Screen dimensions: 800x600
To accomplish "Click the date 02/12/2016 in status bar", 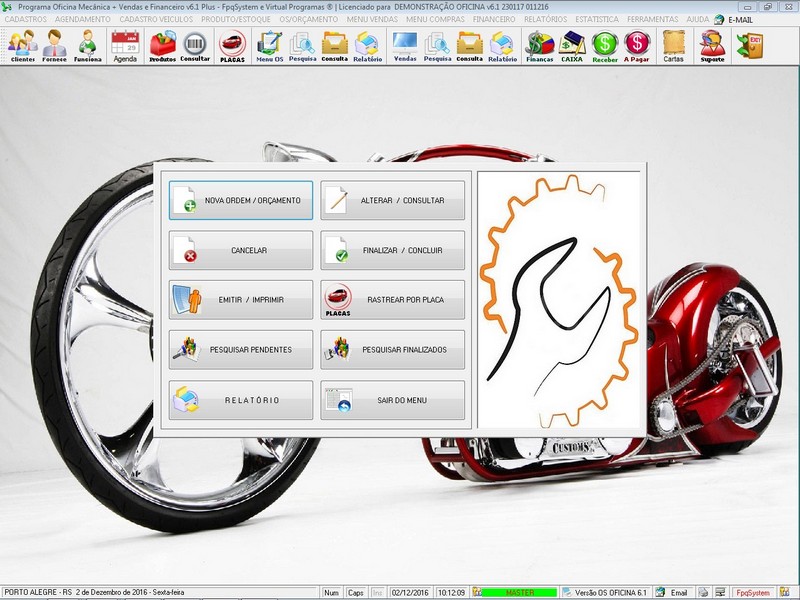I will click(410, 592).
